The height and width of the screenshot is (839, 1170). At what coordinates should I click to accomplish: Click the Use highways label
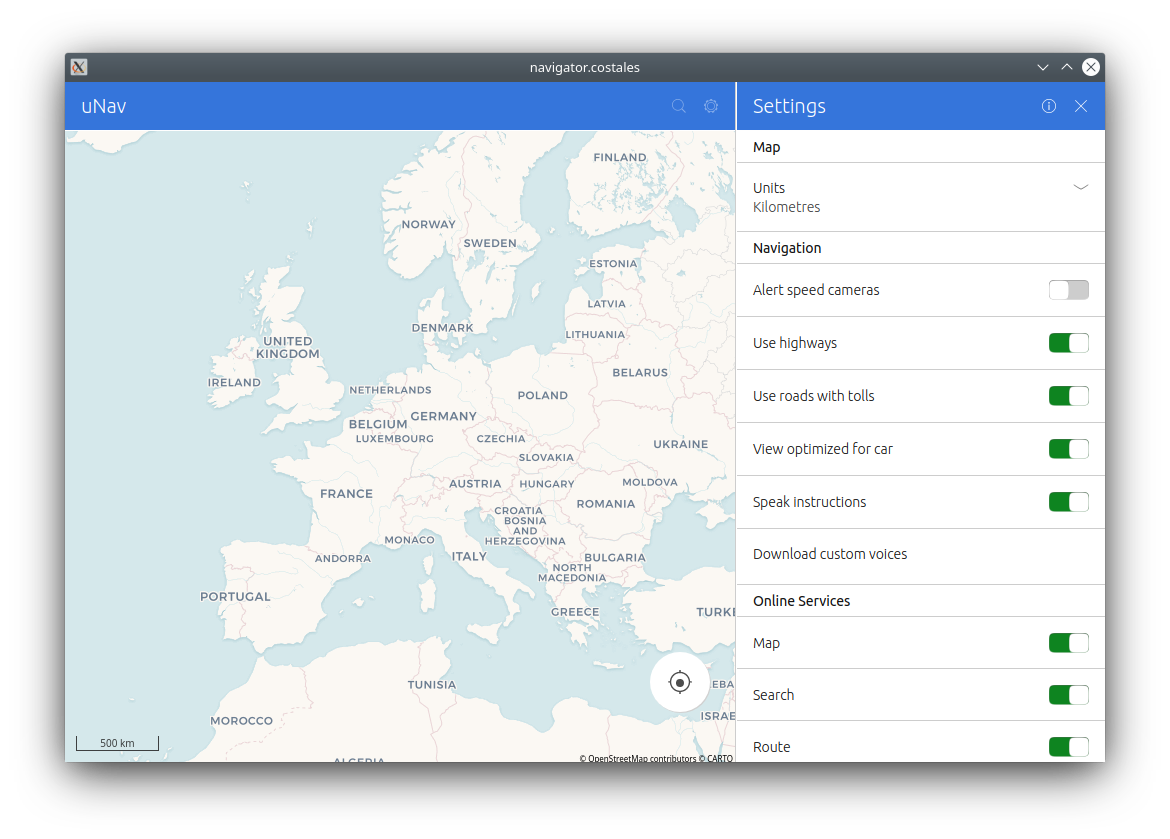click(795, 343)
